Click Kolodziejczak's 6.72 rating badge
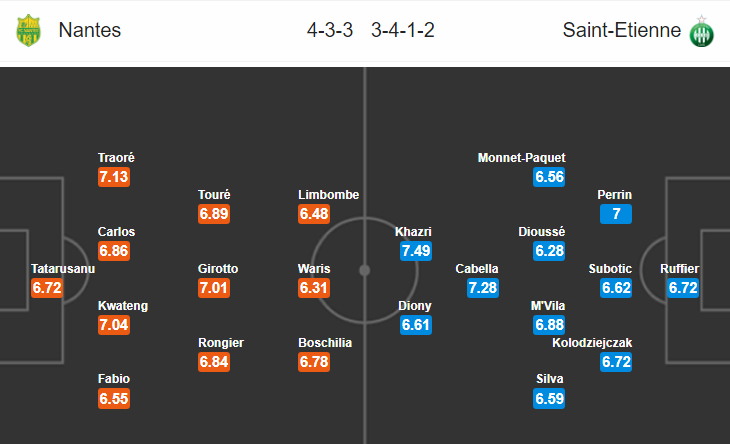Viewport: 730px width, 444px height. coord(616,362)
